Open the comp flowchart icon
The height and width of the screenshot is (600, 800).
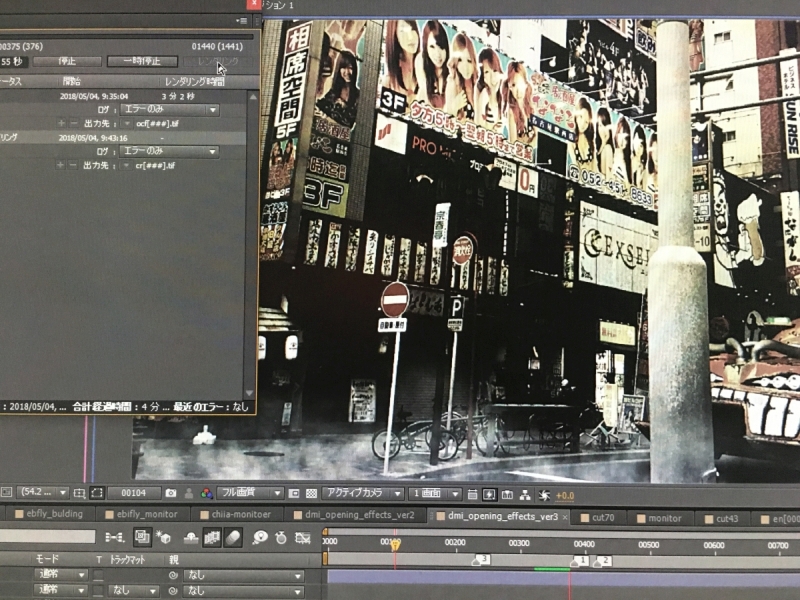click(525, 494)
